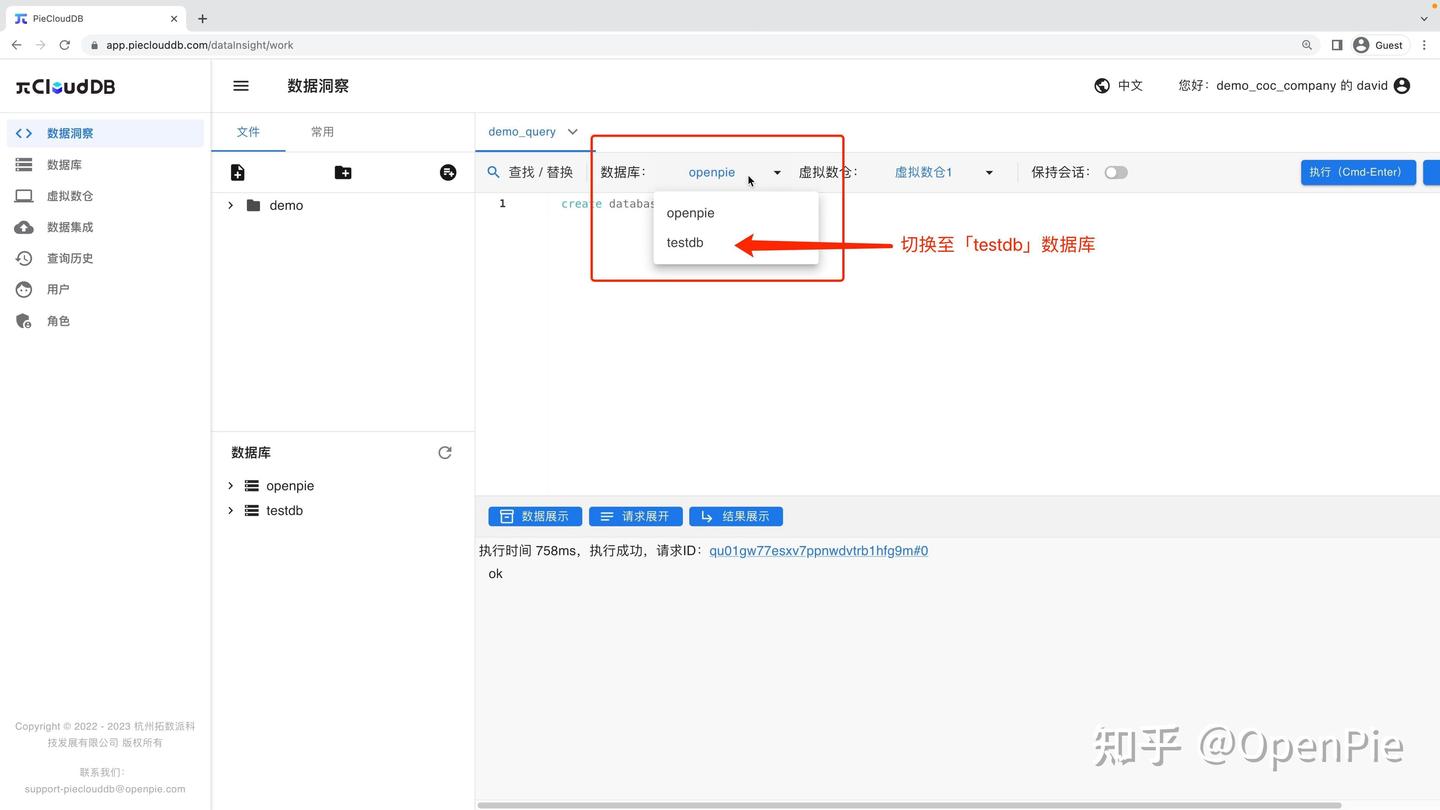Click the 执行 (Cmd-Enter) button
The width and height of the screenshot is (1440, 810).
click(1357, 172)
